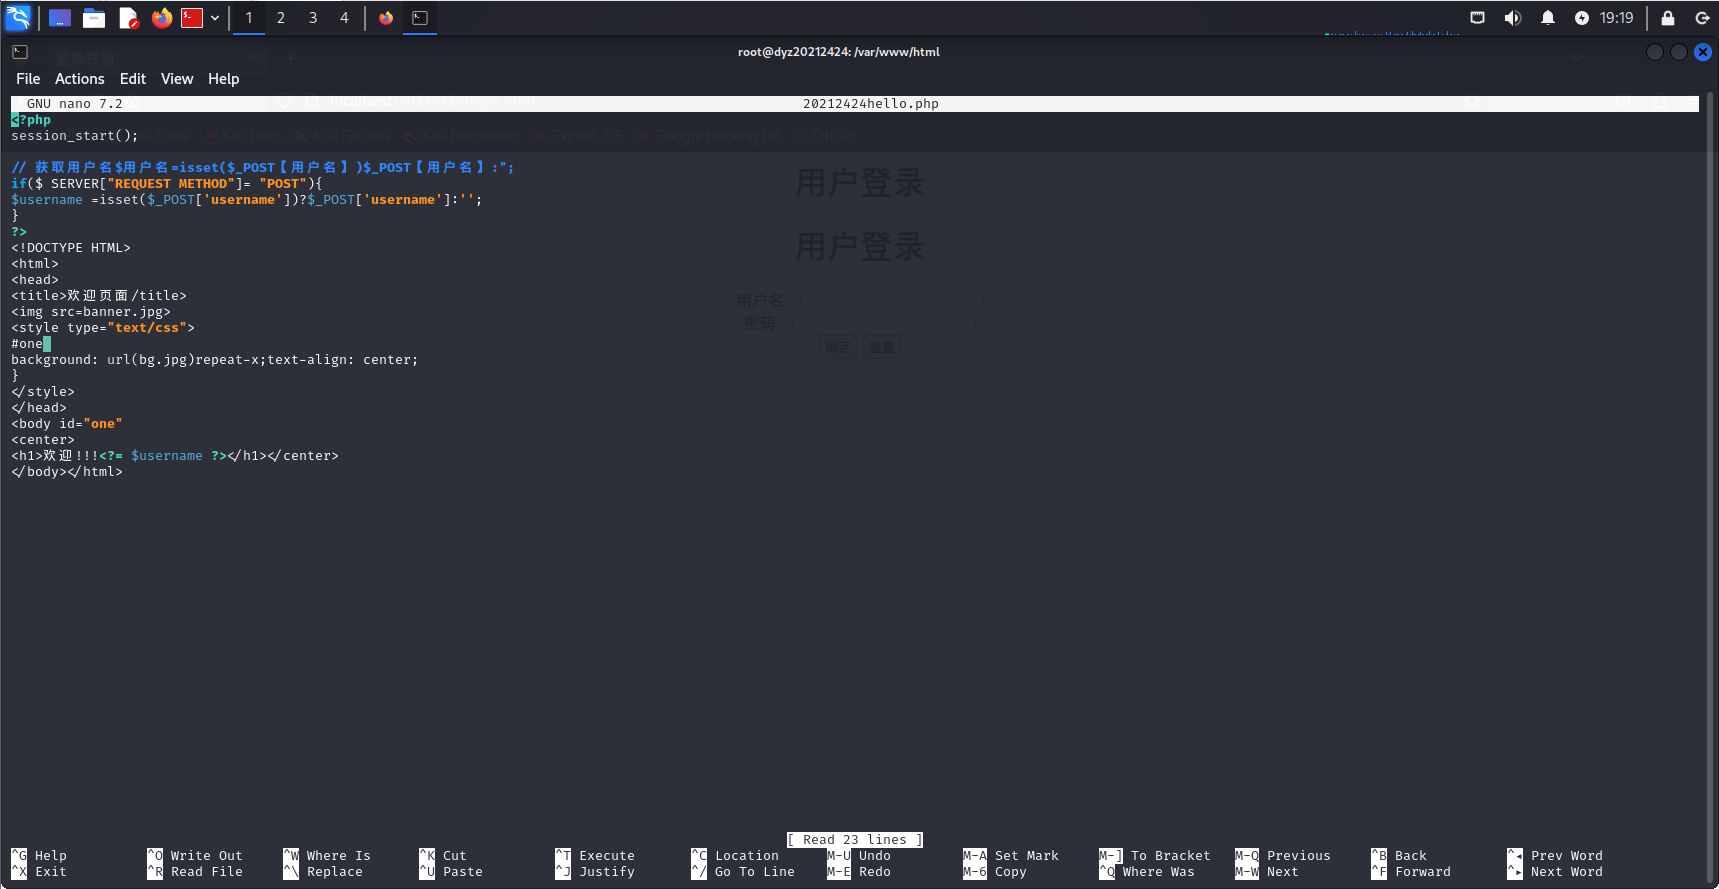The image size is (1719, 889).
Task: Click the 'Write Out' shortcut label
Action: [207, 856]
